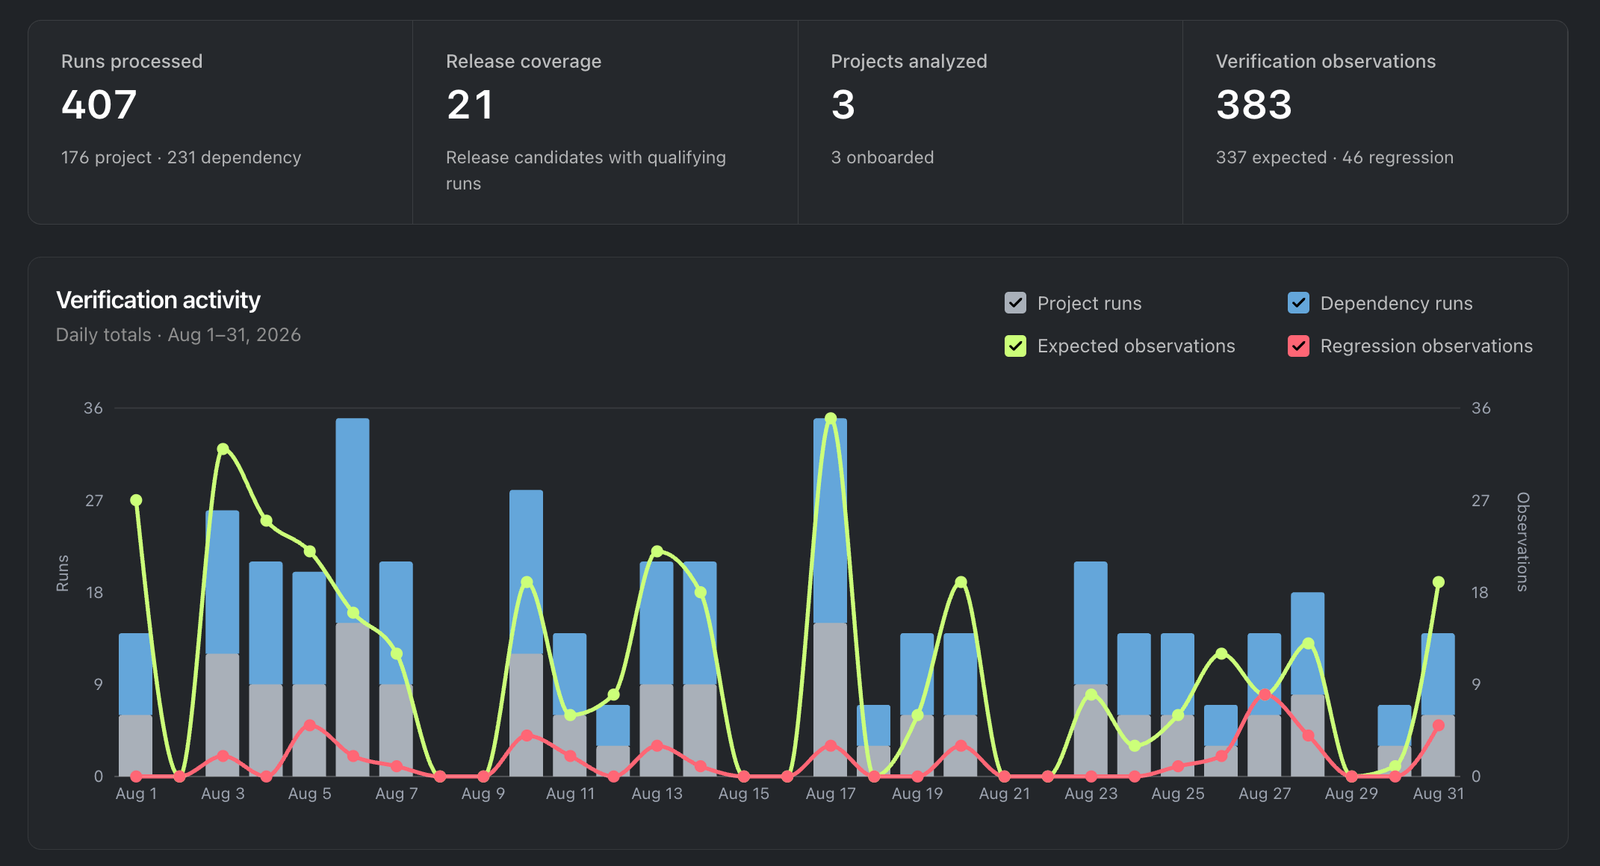Click the Aug 14 project runs bar

[700, 730]
